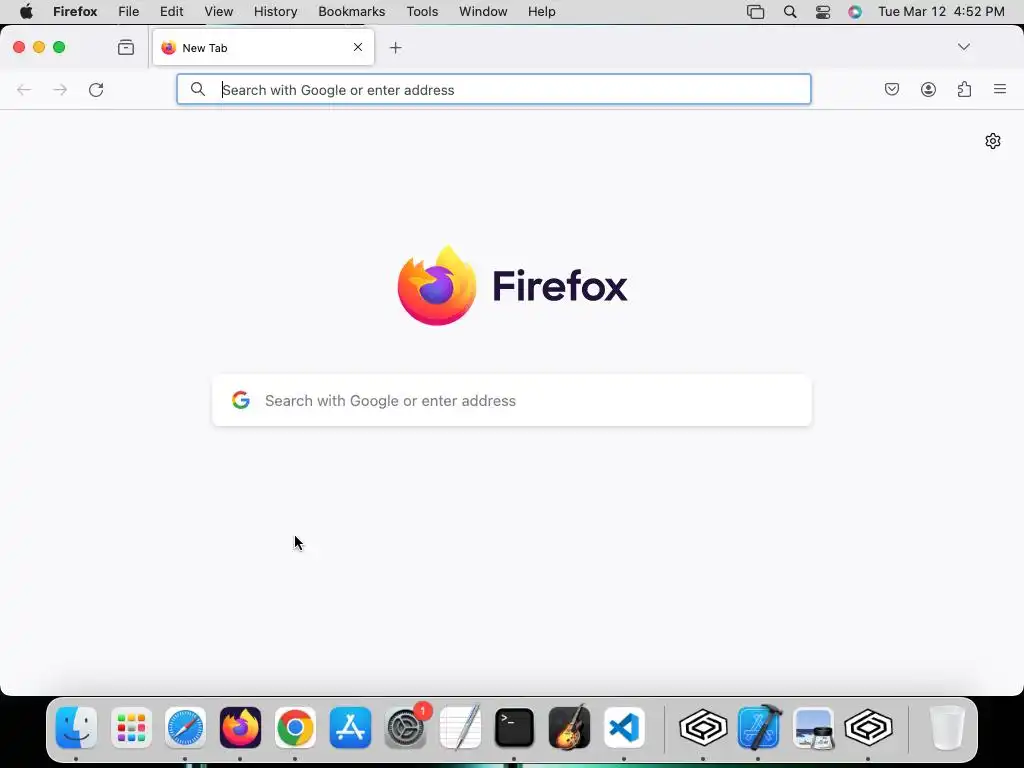Screen dimensions: 1024x768
Task: Select the New Tab tab
Action: [263, 47]
